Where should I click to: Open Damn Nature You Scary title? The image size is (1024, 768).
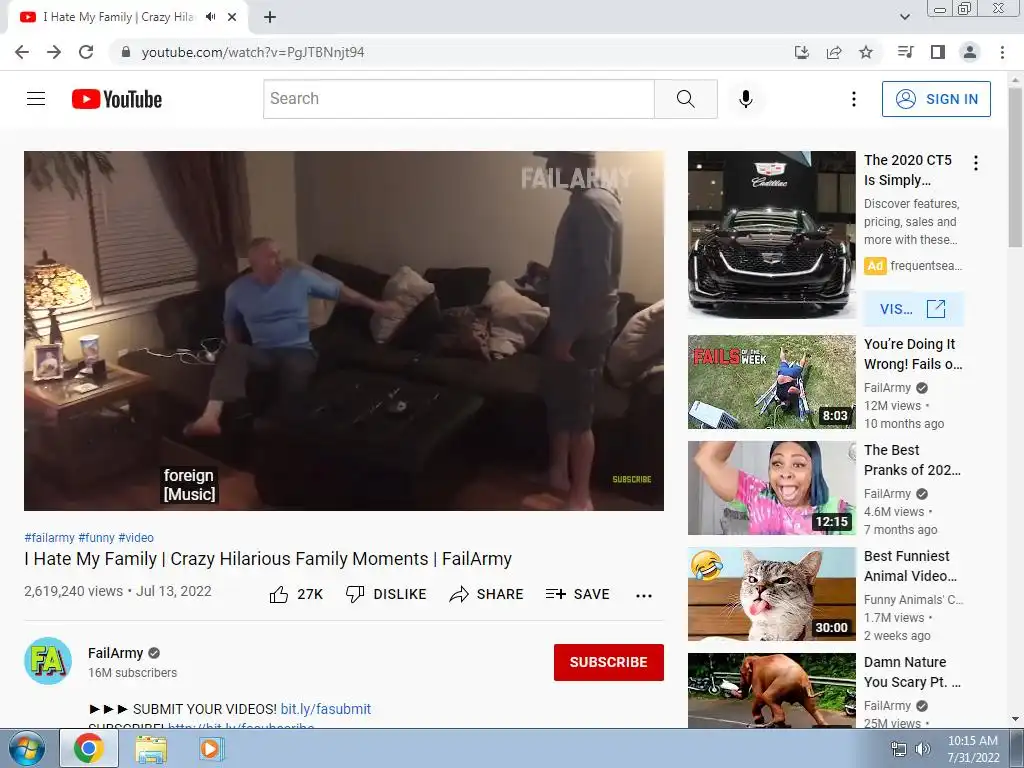912,672
